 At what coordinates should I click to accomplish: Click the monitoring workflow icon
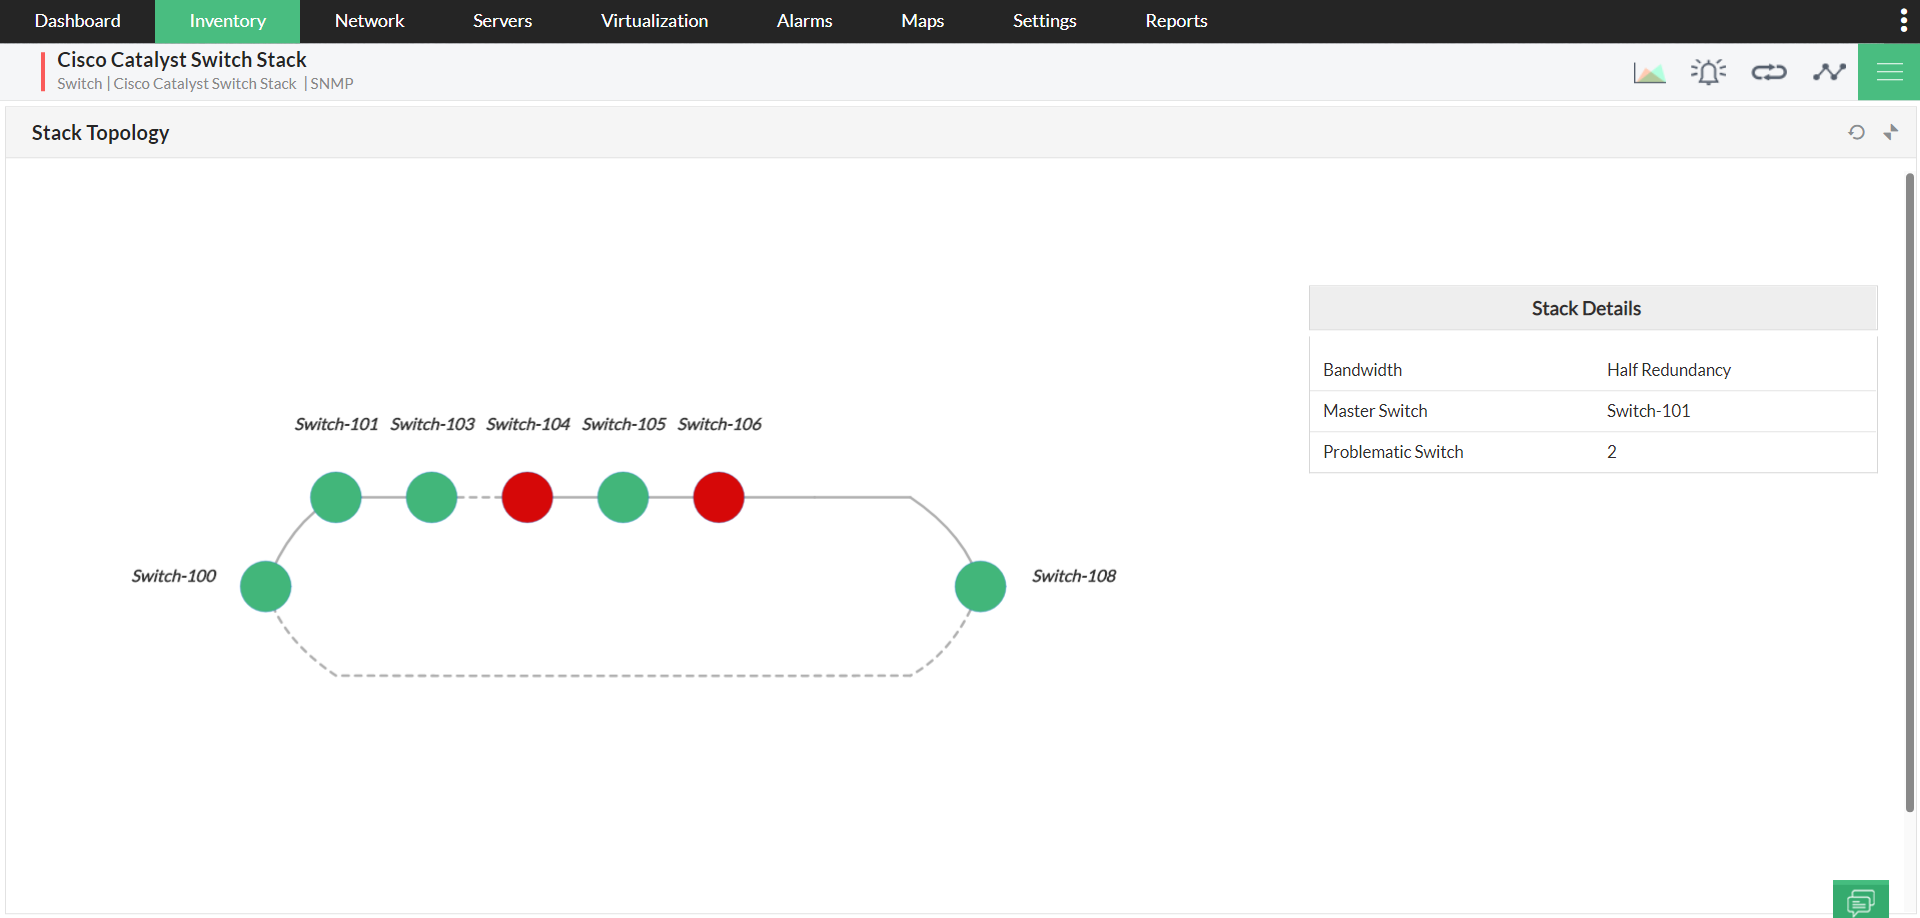pyautogui.click(x=1828, y=71)
